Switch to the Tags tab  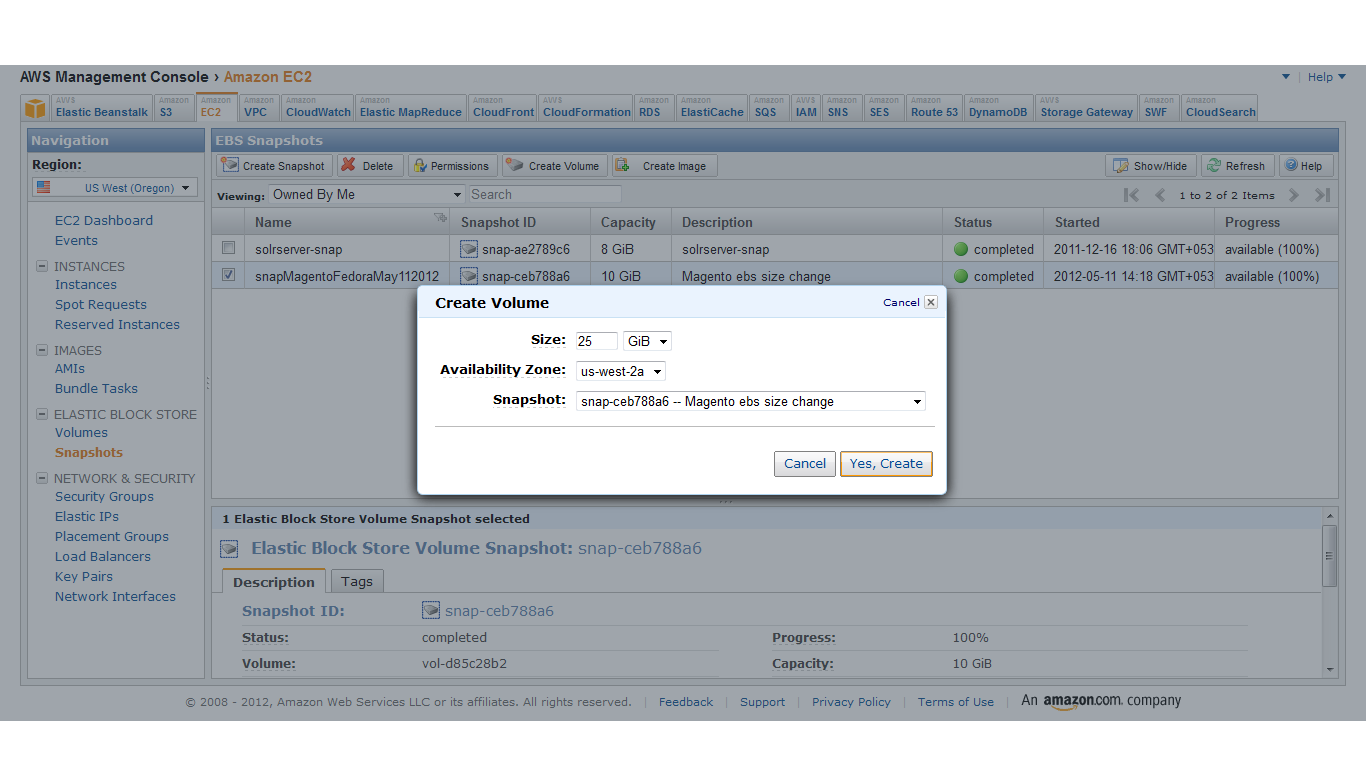point(357,581)
